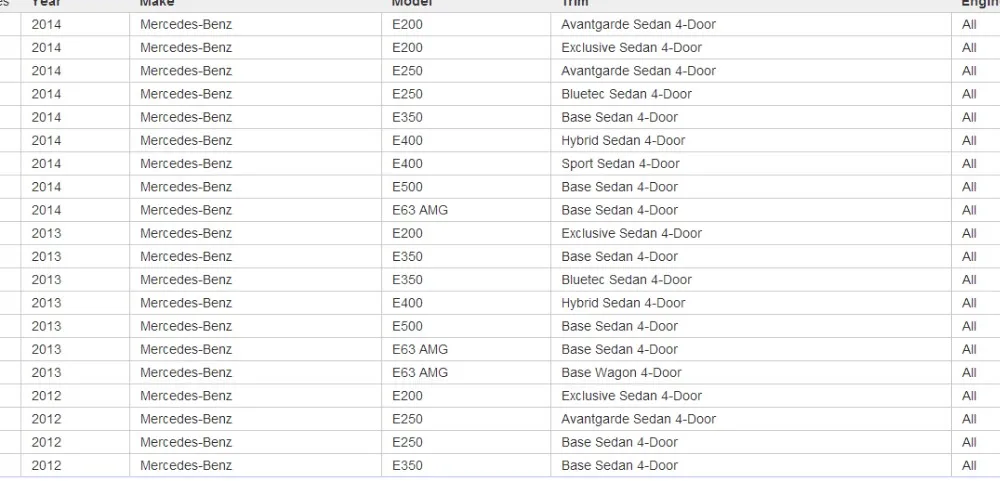Image resolution: width=1000 pixels, height=481 pixels.
Task: Select the 2012 E350 model cell
Action: coord(407,465)
